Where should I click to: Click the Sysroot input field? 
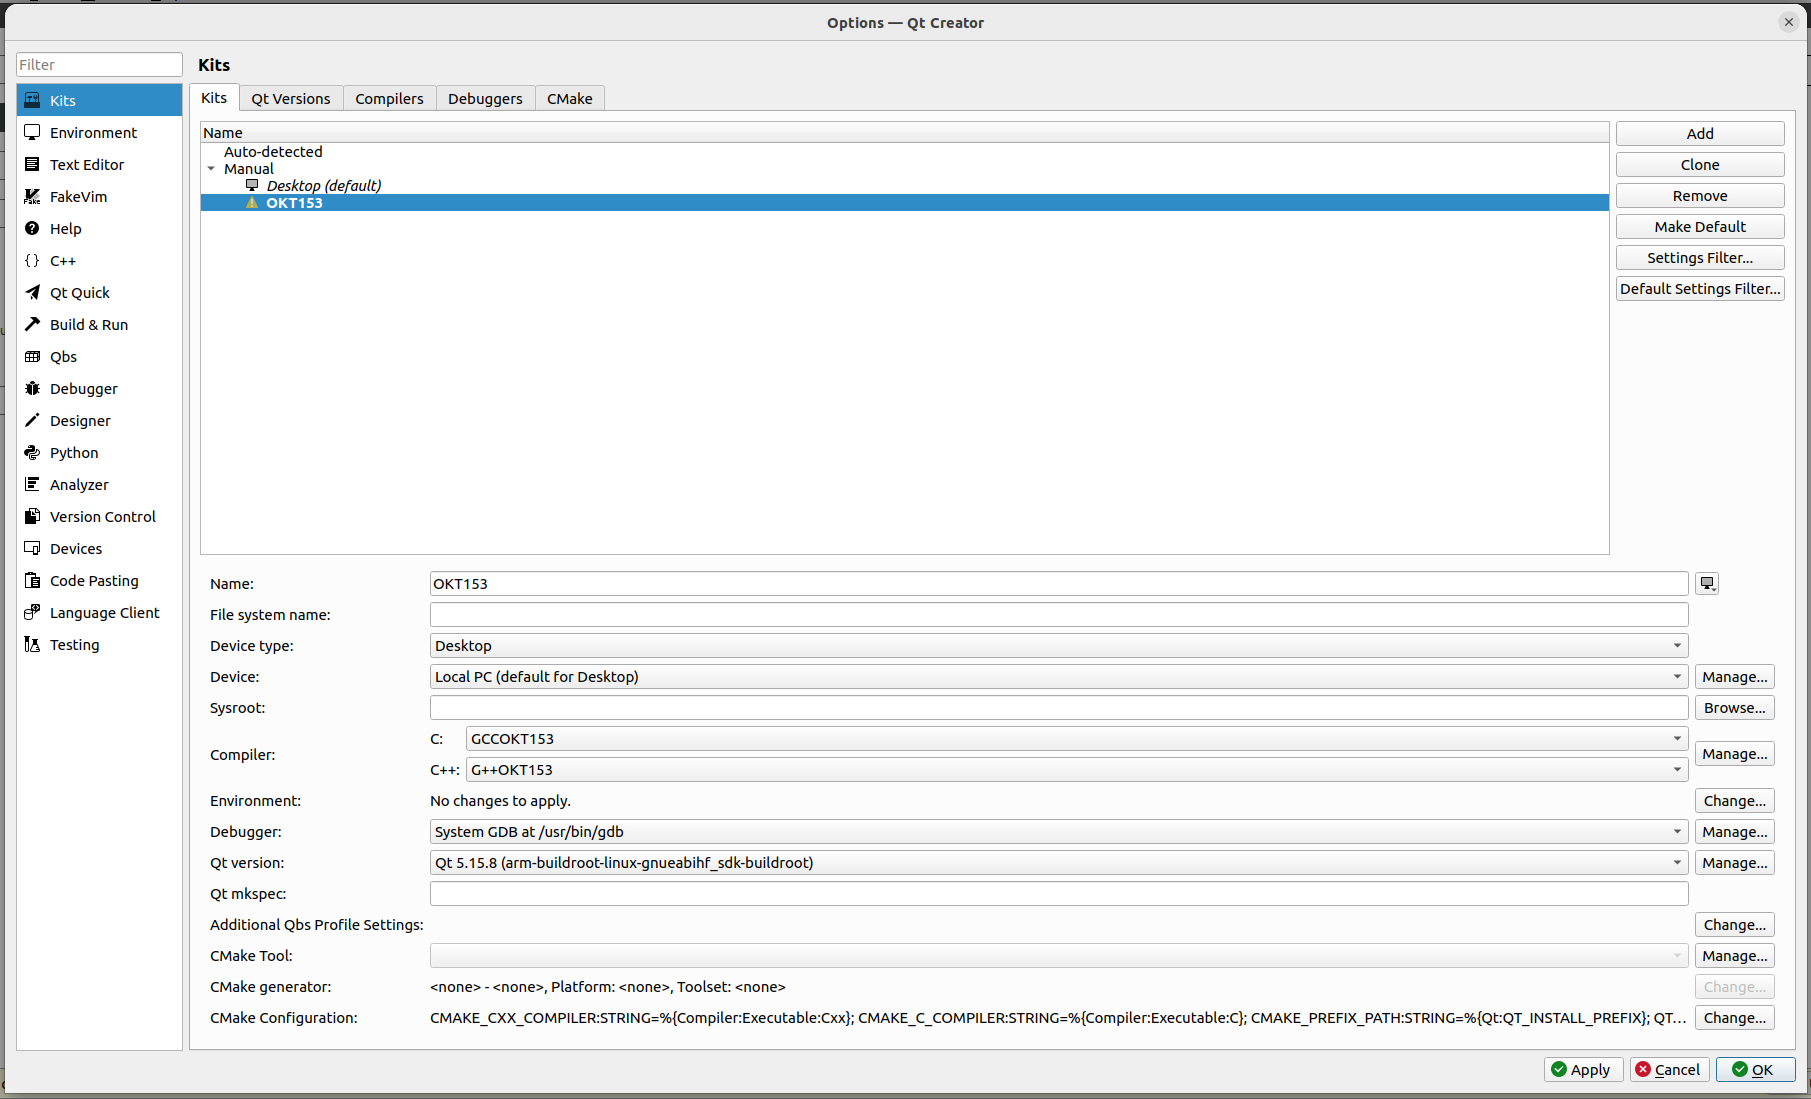pos(1059,708)
